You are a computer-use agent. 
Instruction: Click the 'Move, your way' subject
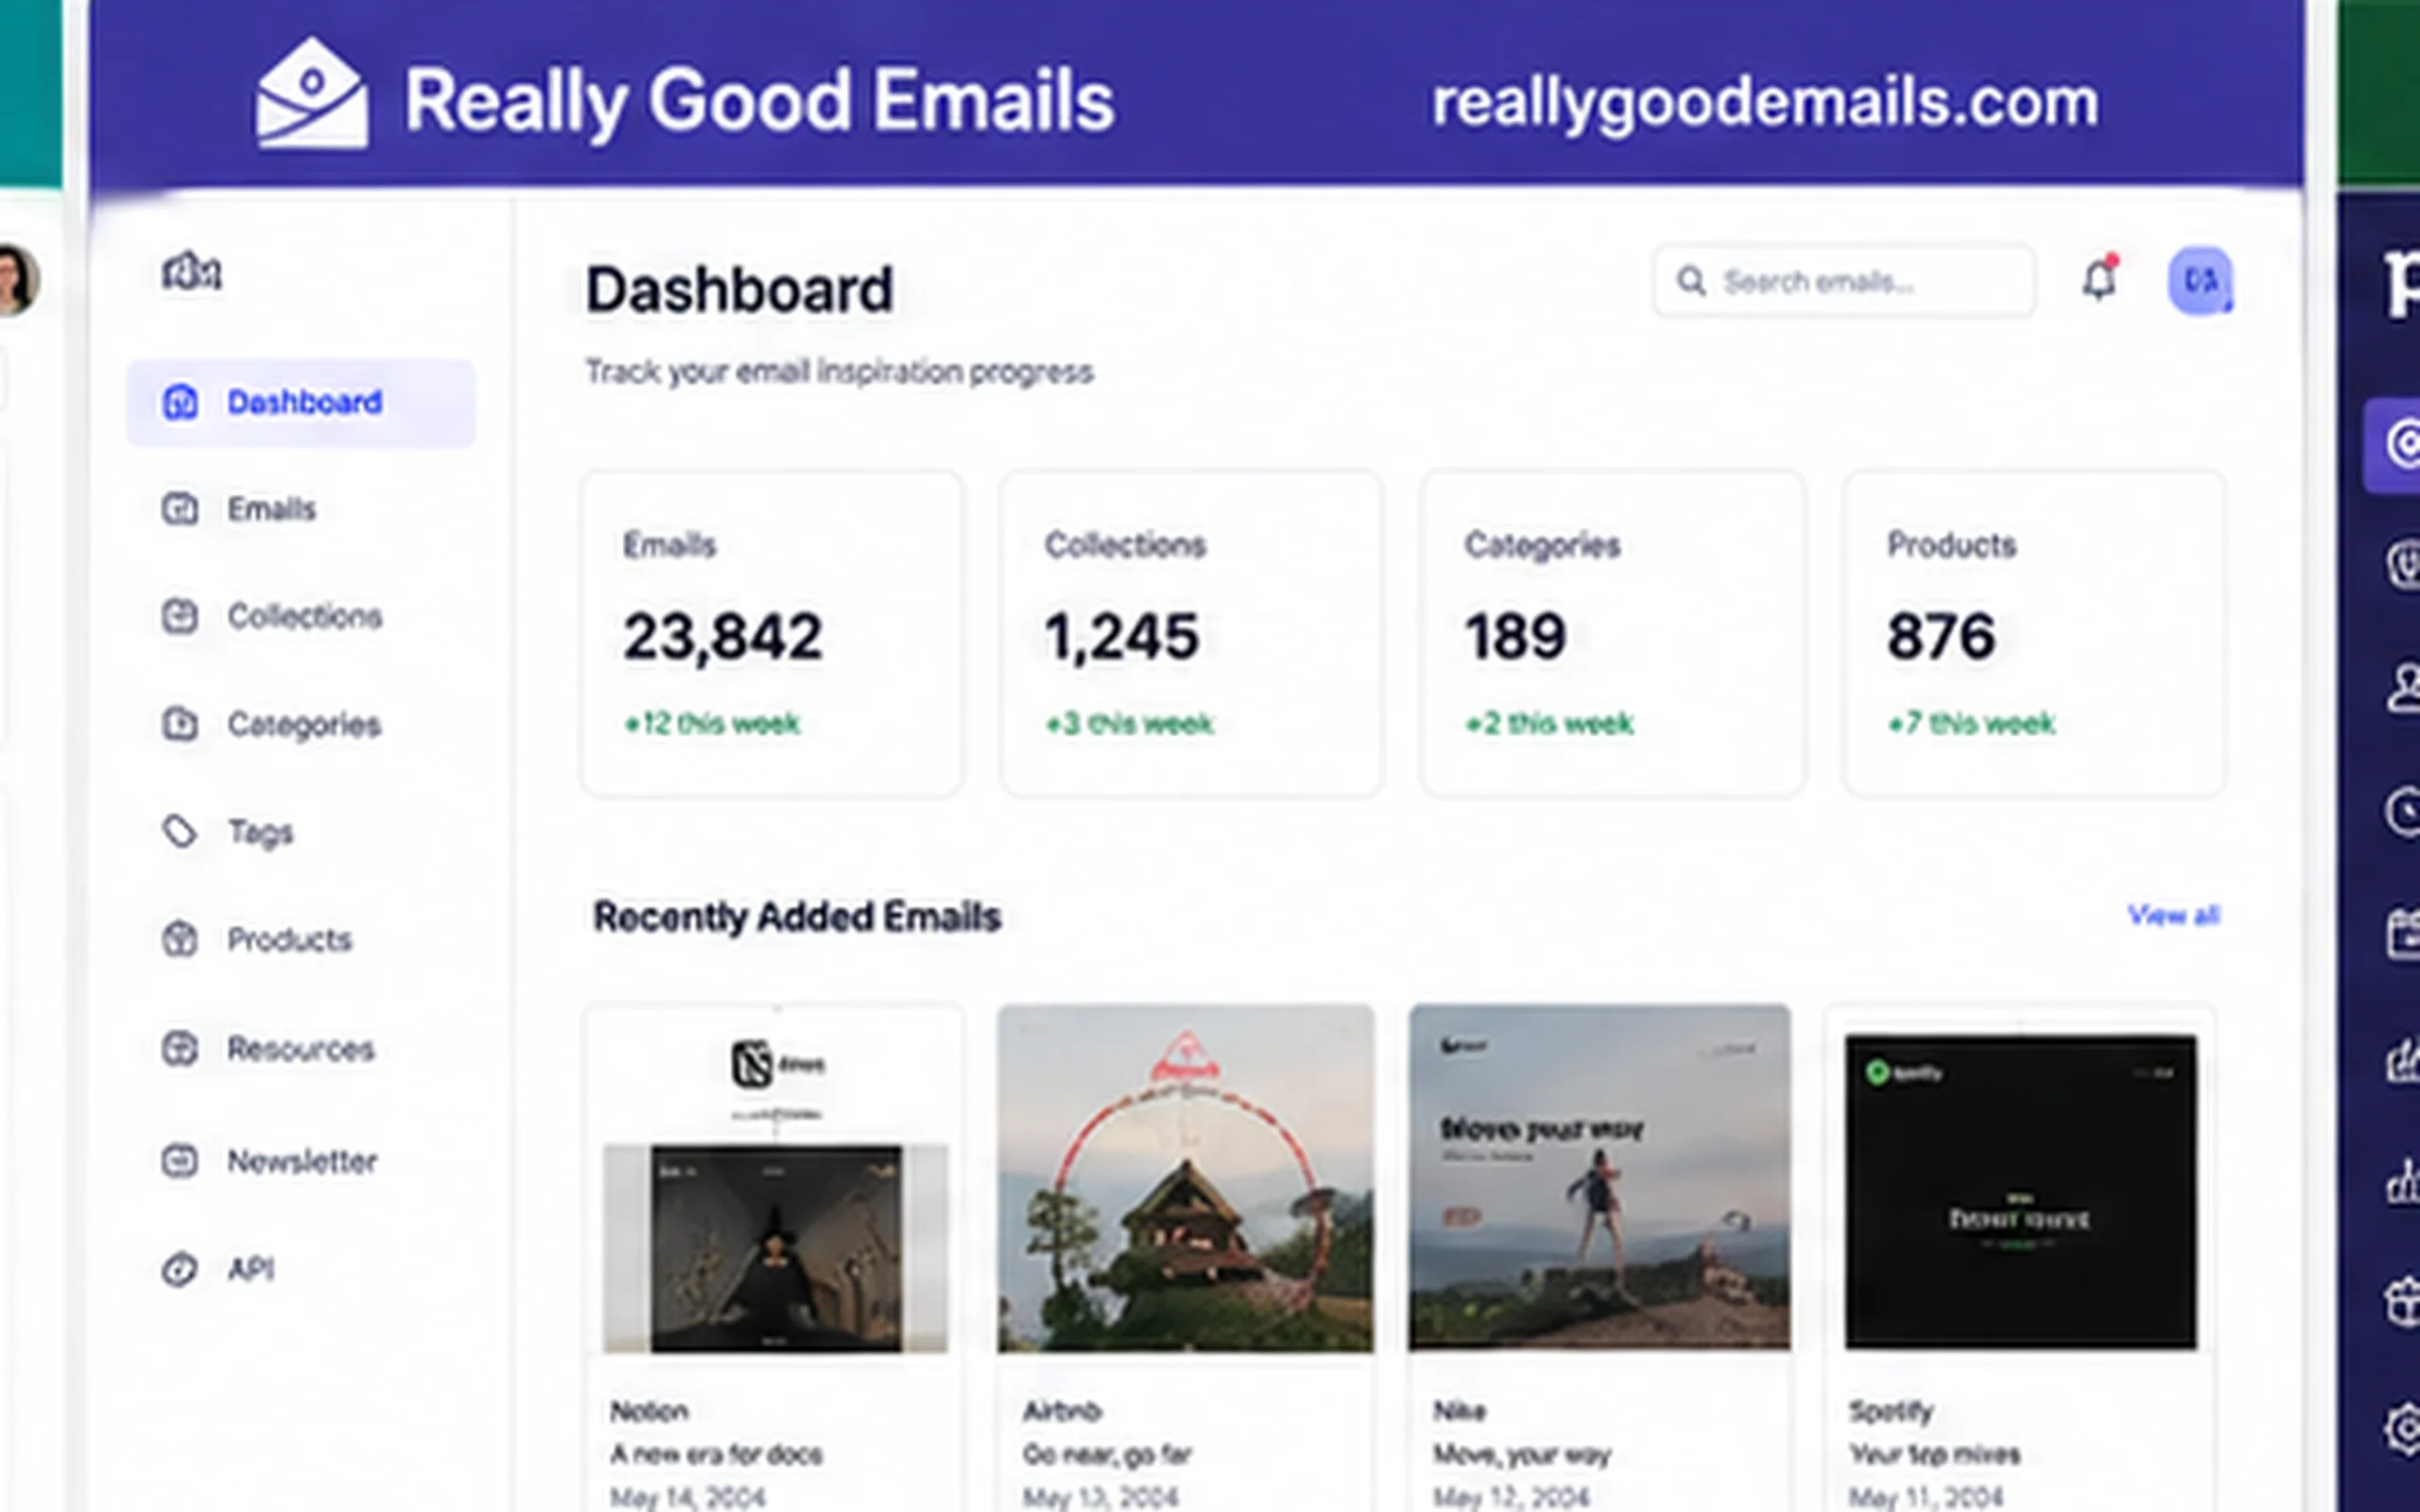point(1522,1455)
